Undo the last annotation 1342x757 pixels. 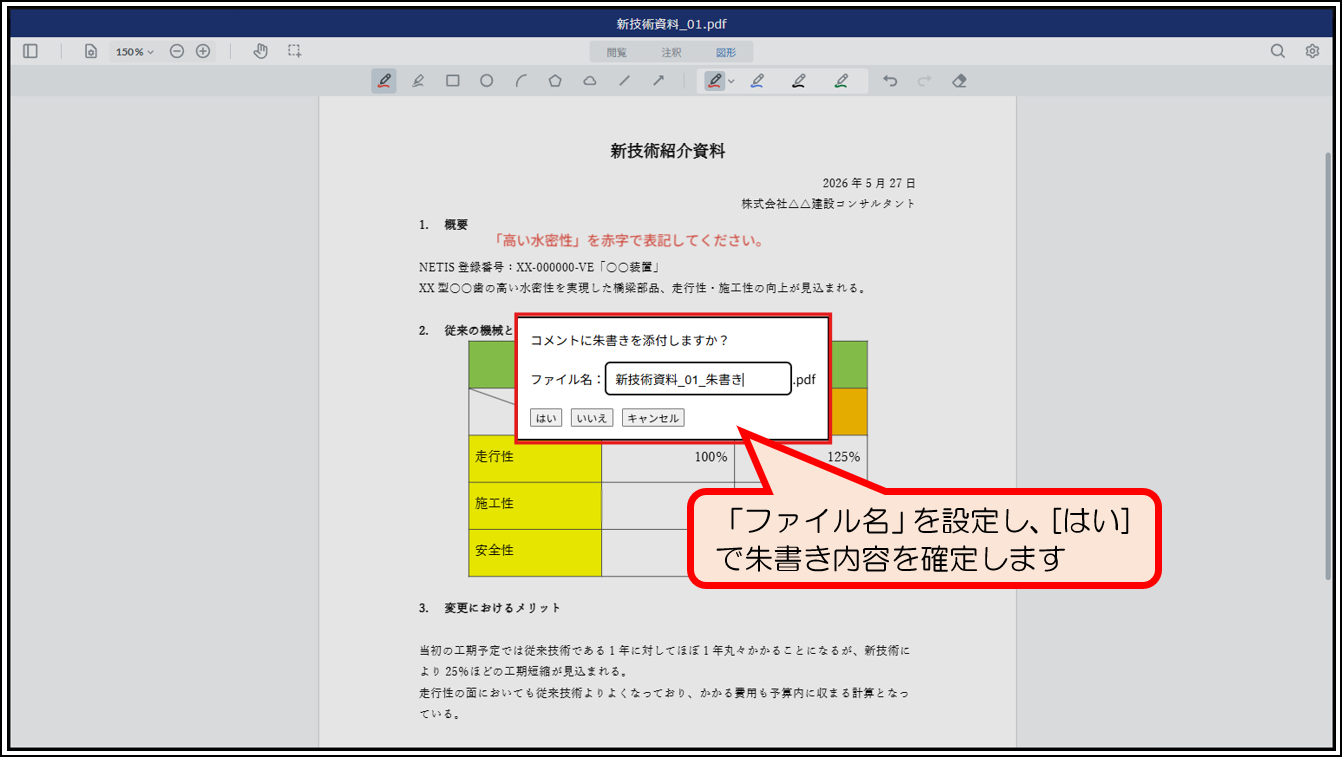tap(891, 81)
